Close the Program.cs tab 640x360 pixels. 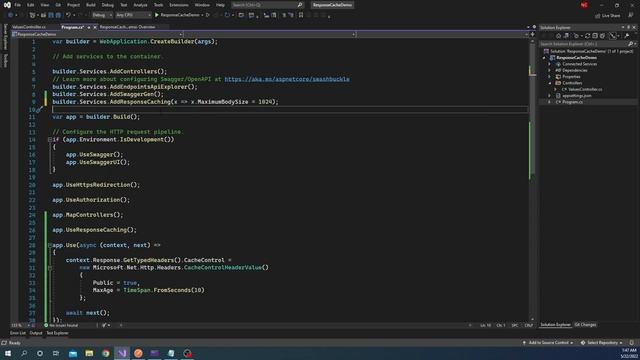(x=95, y=27)
